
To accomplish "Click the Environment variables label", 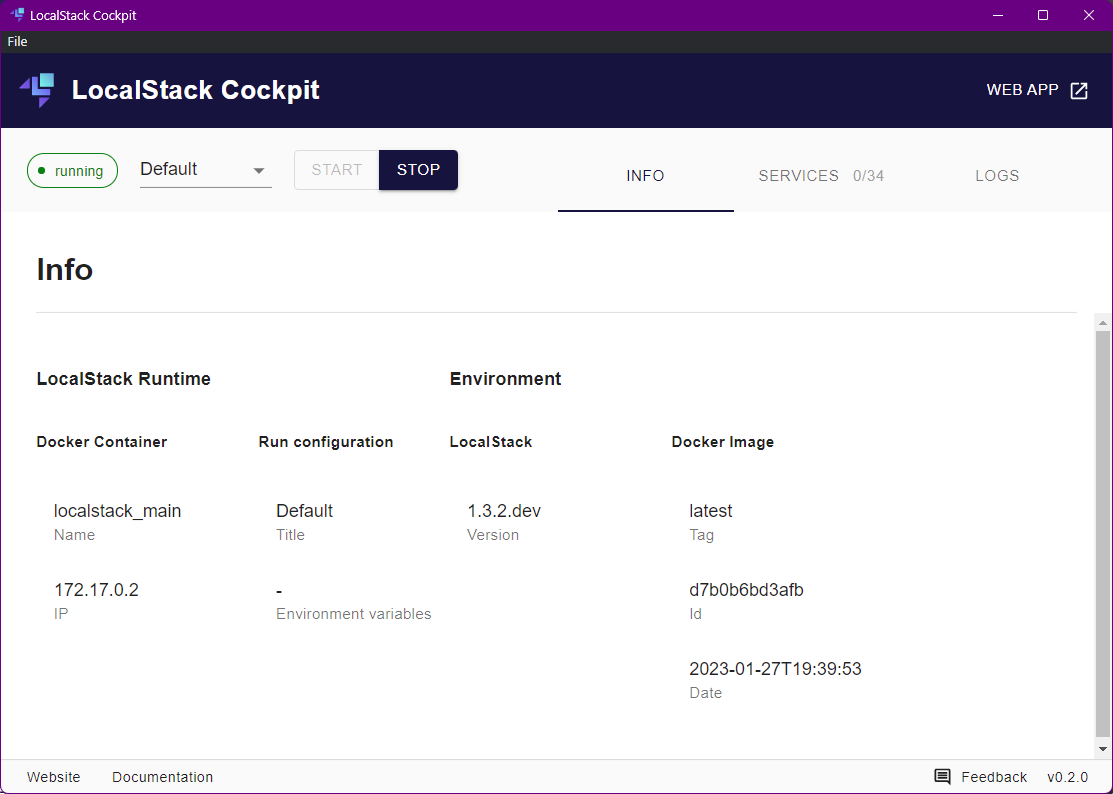I will [x=353, y=614].
